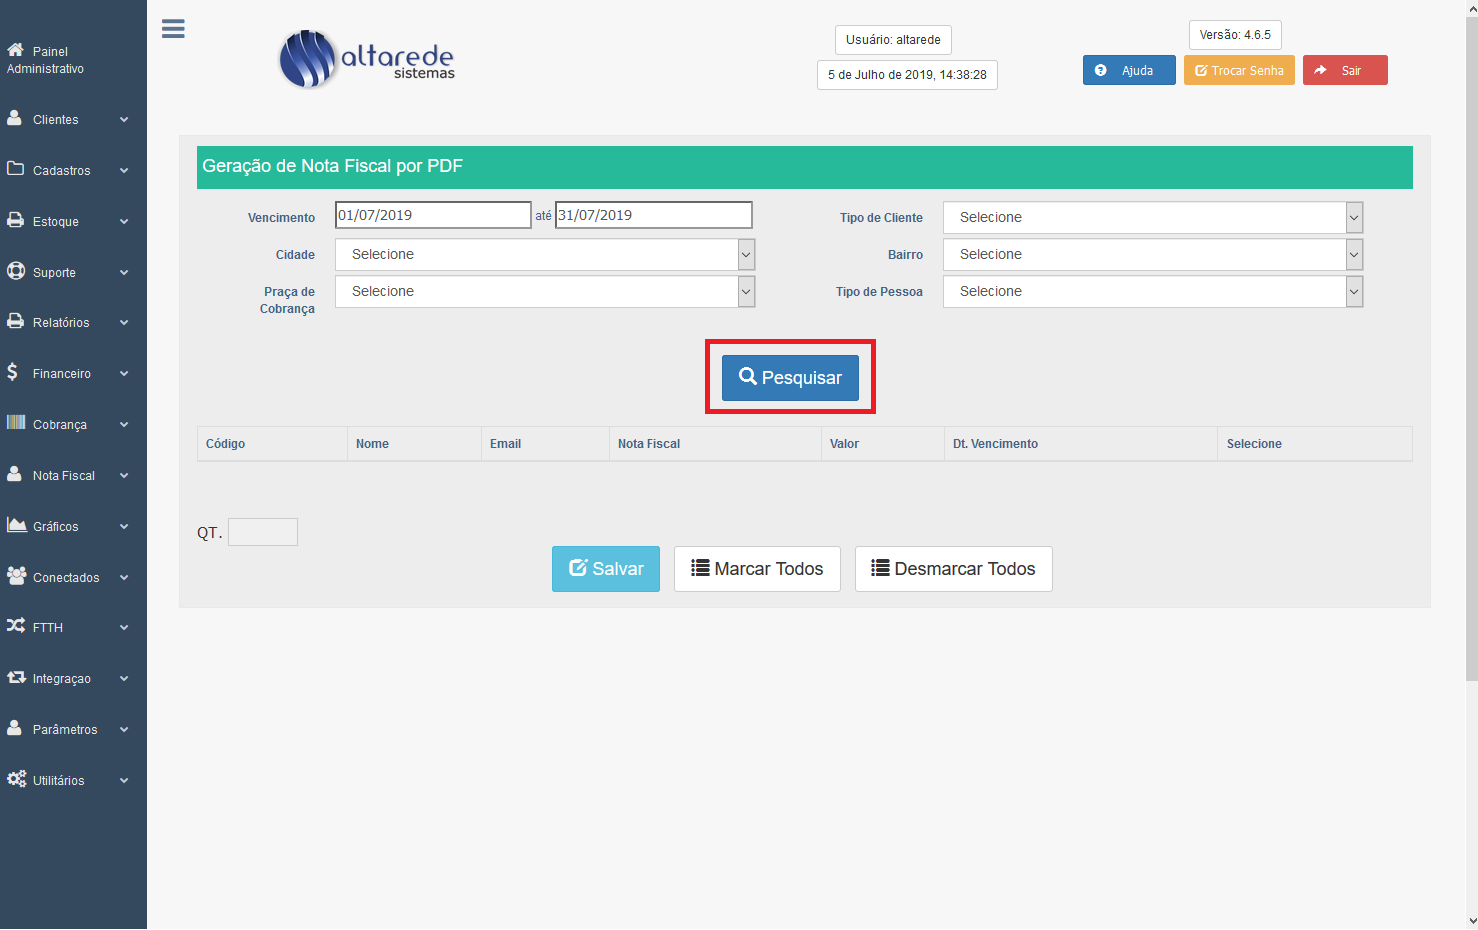Expand the Clientes chevron in sidebar

click(x=124, y=119)
